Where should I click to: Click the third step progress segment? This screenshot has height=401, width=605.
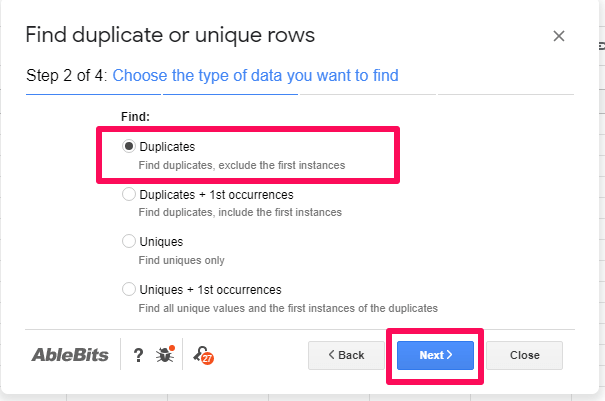click(368, 94)
